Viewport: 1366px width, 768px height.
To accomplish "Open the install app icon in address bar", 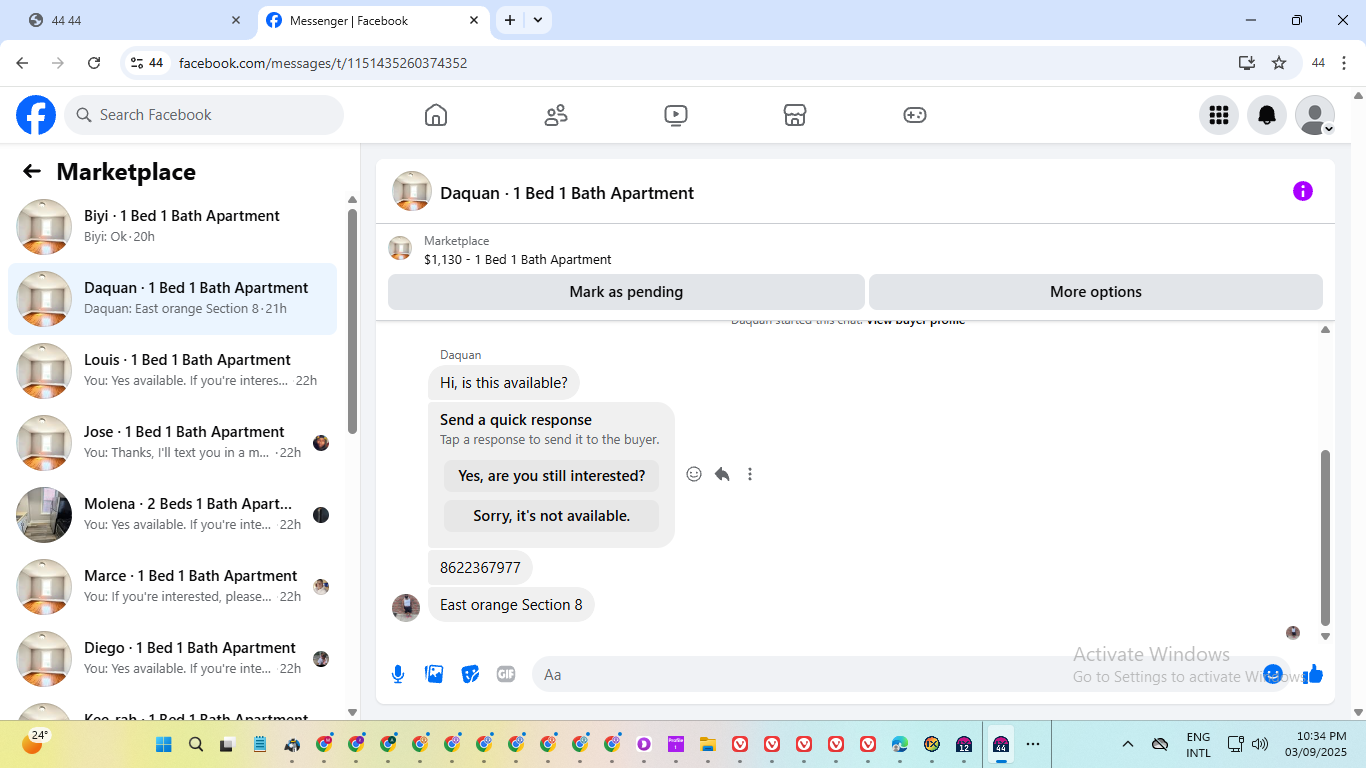I will click(1247, 63).
